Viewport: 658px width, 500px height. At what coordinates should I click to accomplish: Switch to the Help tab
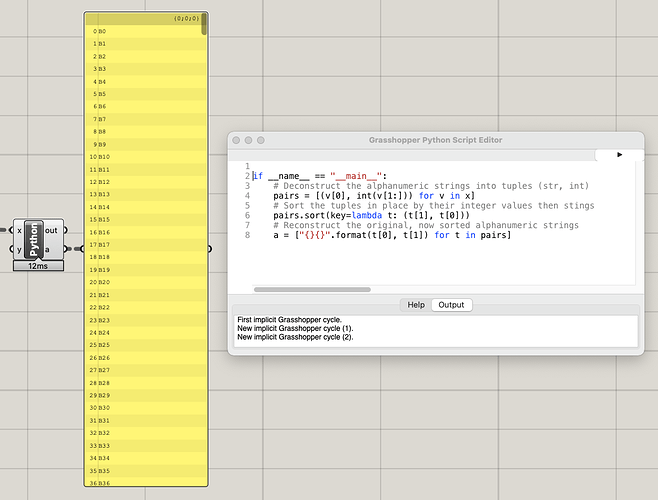tap(415, 305)
